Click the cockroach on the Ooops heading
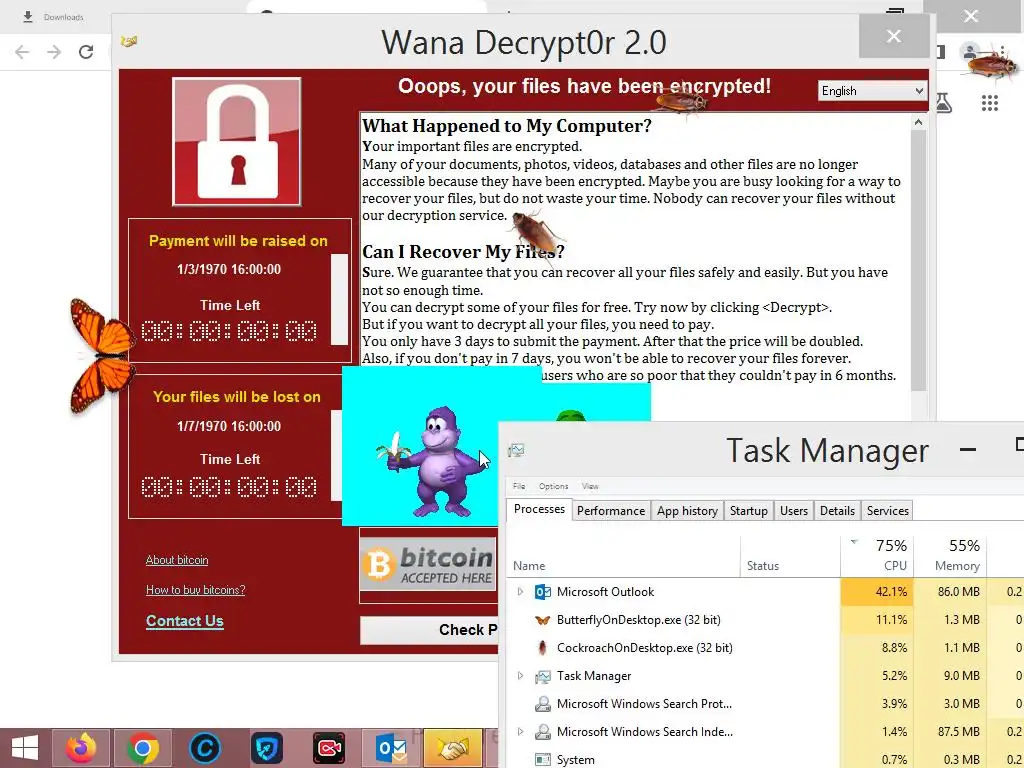The height and width of the screenshot is (768, 1024). pyautogui.click(x=681, y=101)
